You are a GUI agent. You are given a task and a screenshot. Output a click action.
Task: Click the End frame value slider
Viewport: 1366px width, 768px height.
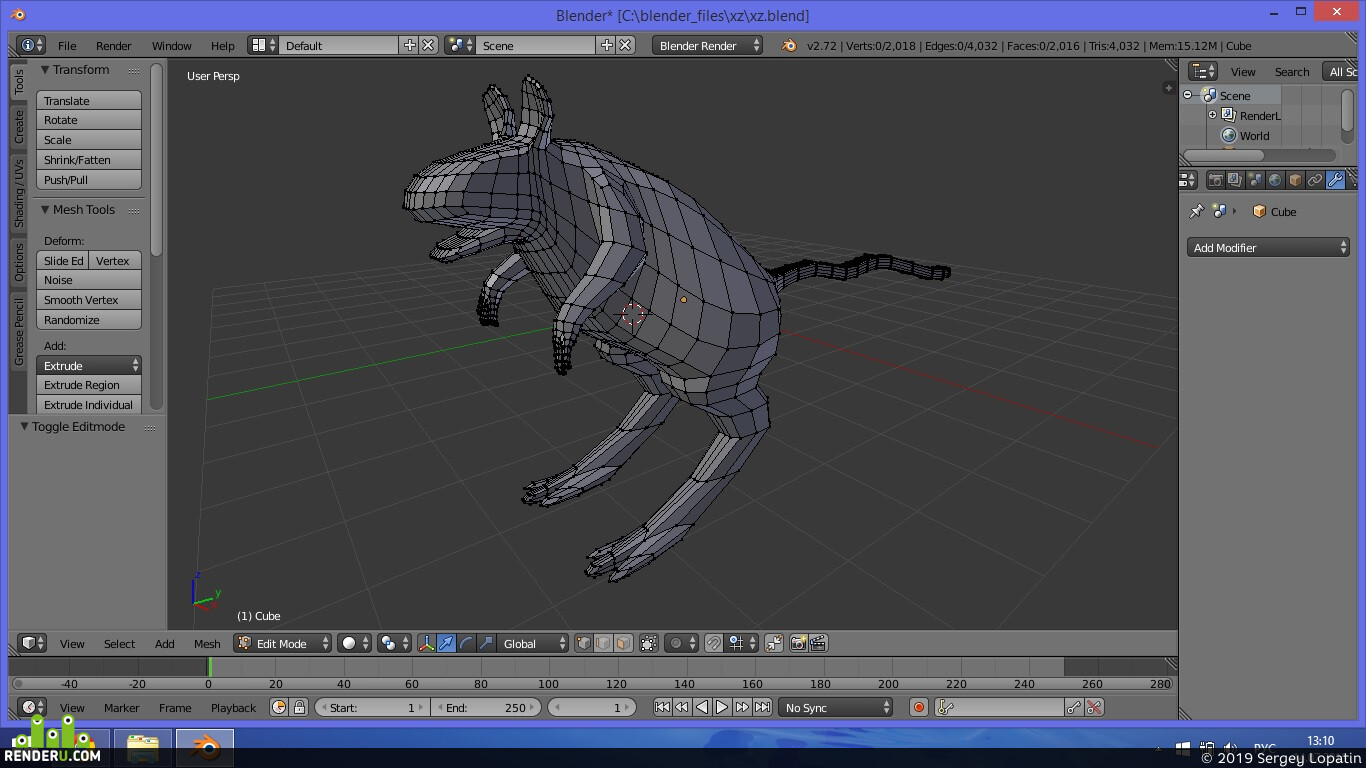pyautogui.click(x=486, y=708)
